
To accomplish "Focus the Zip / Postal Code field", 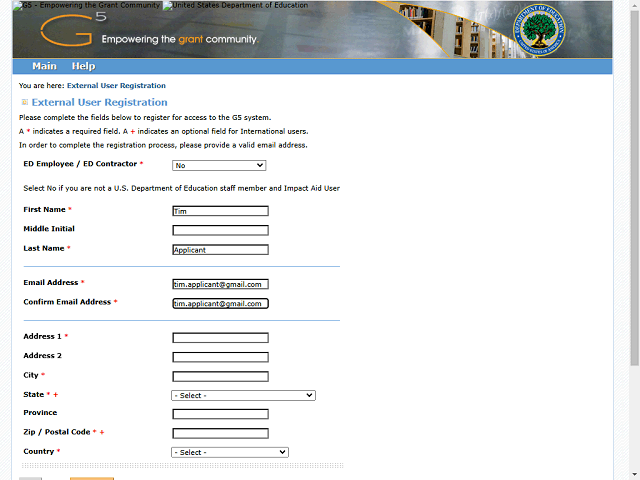I will point(220,433).
